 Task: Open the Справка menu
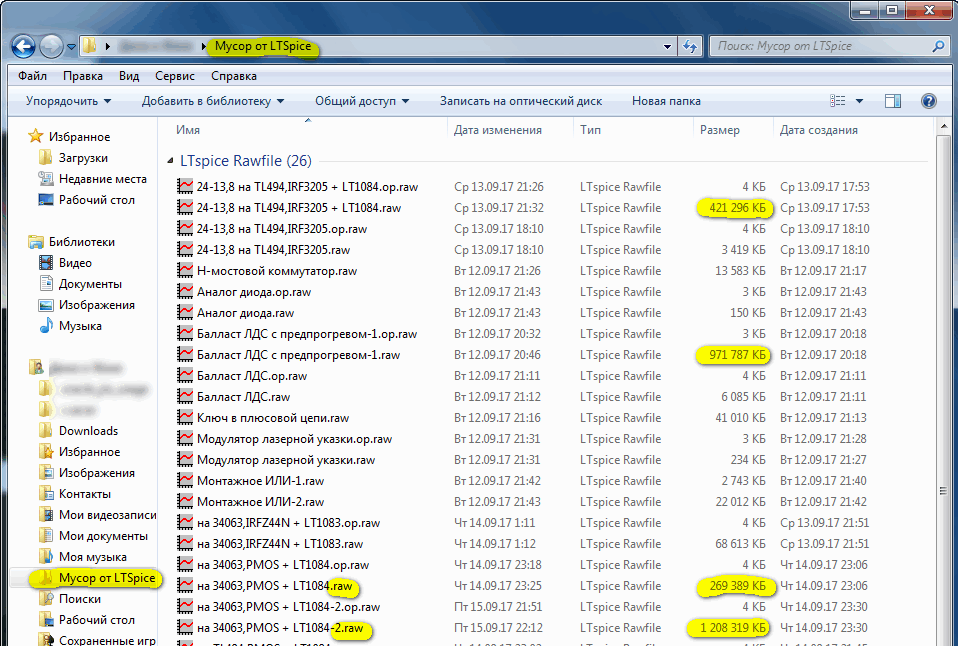pyautogui.click(x=233, y=76)
